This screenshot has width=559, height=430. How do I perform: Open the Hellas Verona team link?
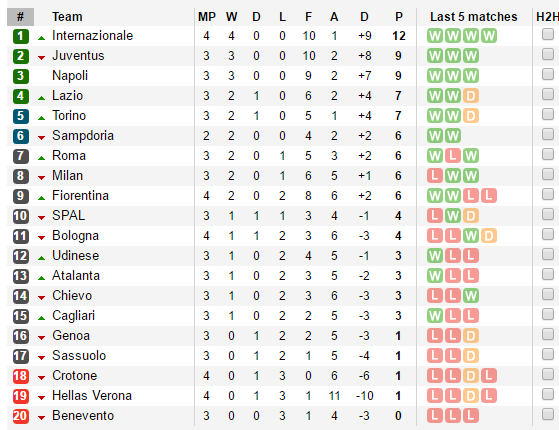click(x=92, y=396)
